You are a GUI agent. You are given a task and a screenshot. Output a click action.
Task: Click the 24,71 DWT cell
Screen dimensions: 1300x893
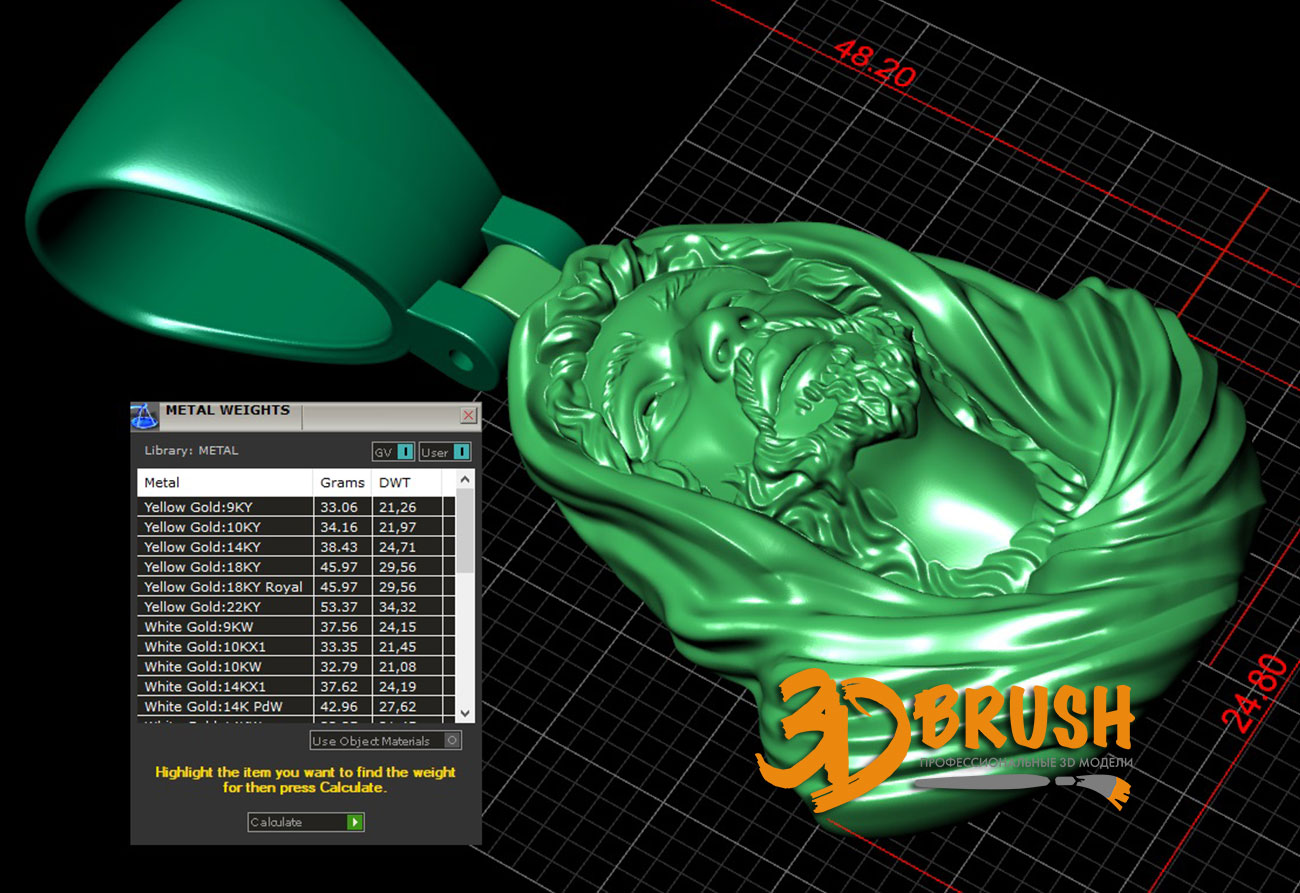406,547
